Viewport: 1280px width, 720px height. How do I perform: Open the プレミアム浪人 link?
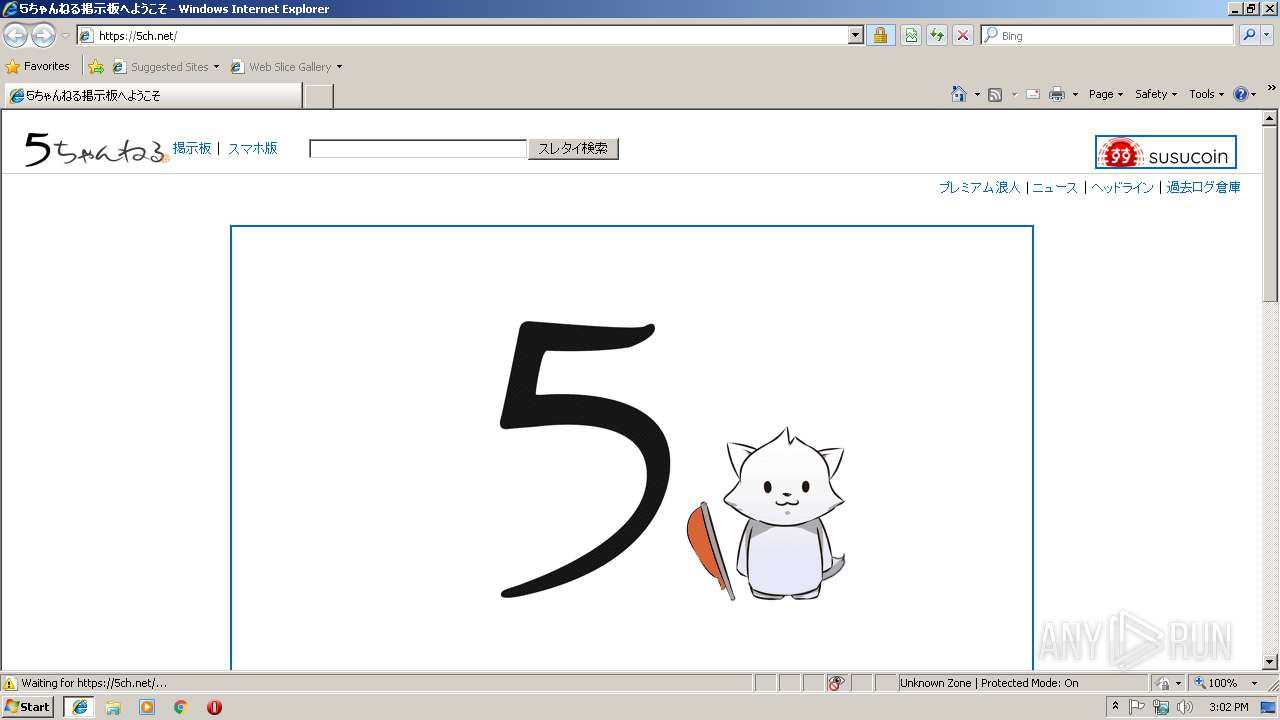[x=979, y=187]
